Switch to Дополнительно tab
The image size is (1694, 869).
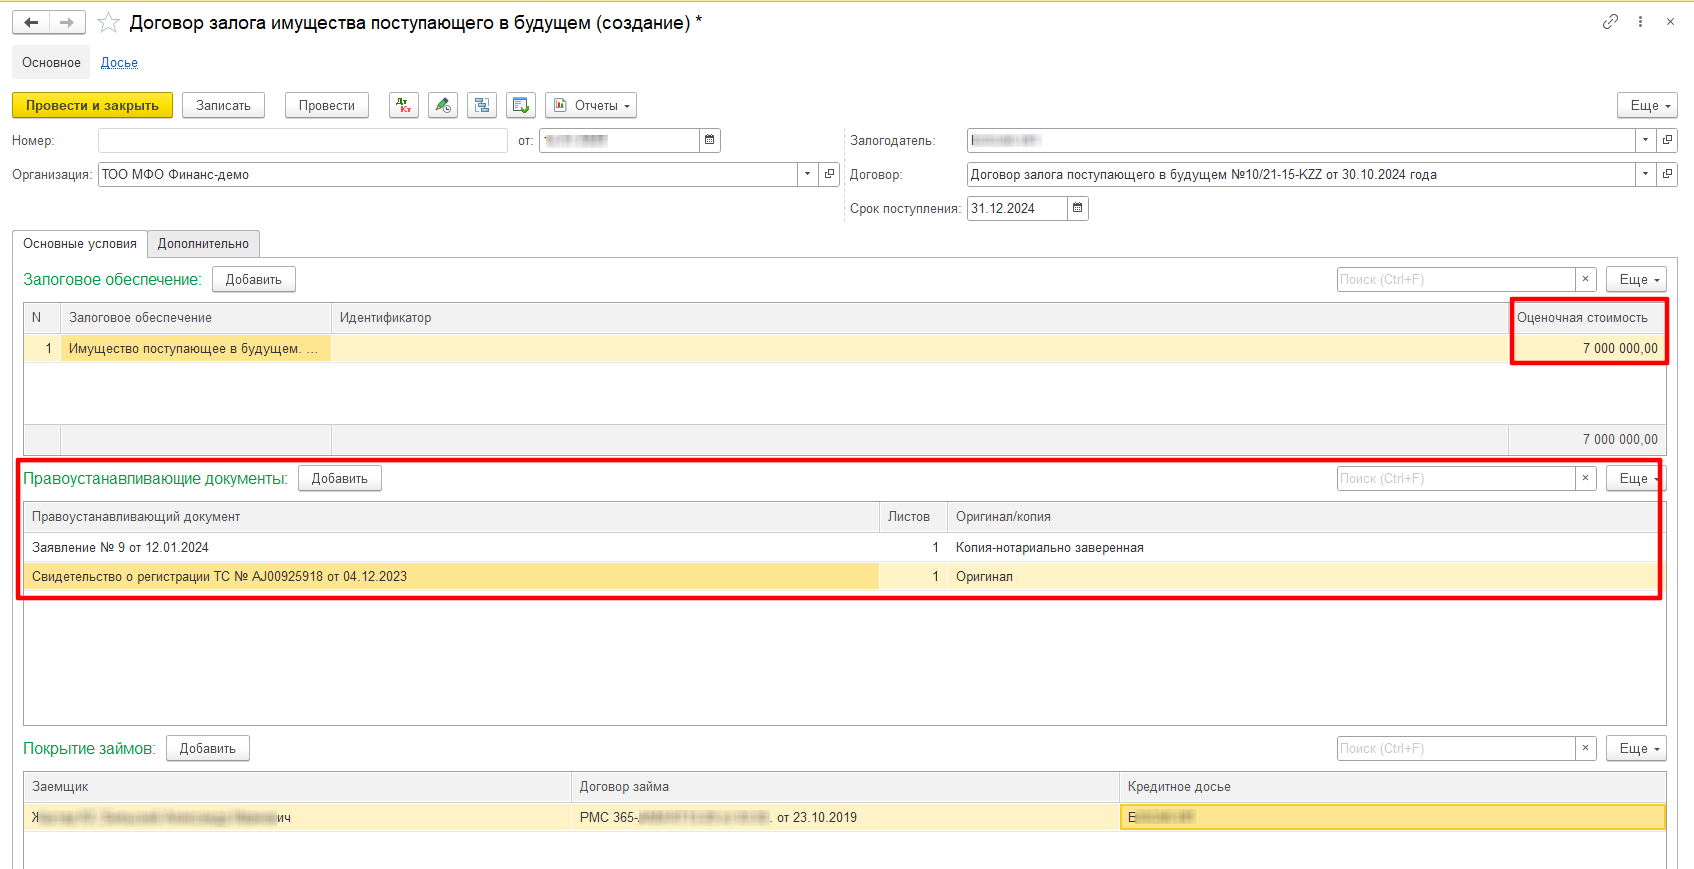tap(203, 243)
